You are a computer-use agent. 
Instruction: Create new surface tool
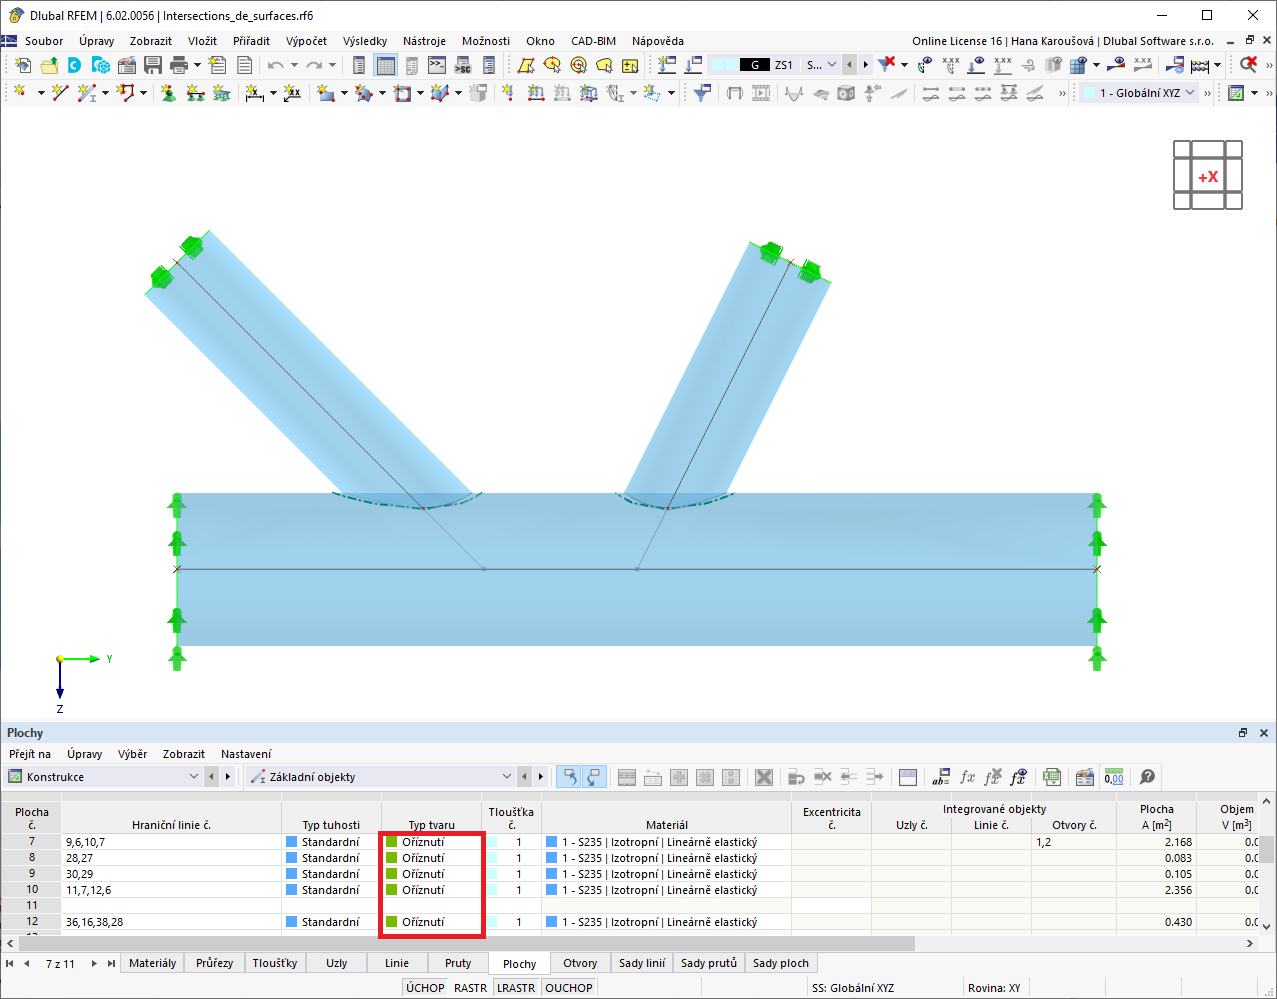point(326,93)
